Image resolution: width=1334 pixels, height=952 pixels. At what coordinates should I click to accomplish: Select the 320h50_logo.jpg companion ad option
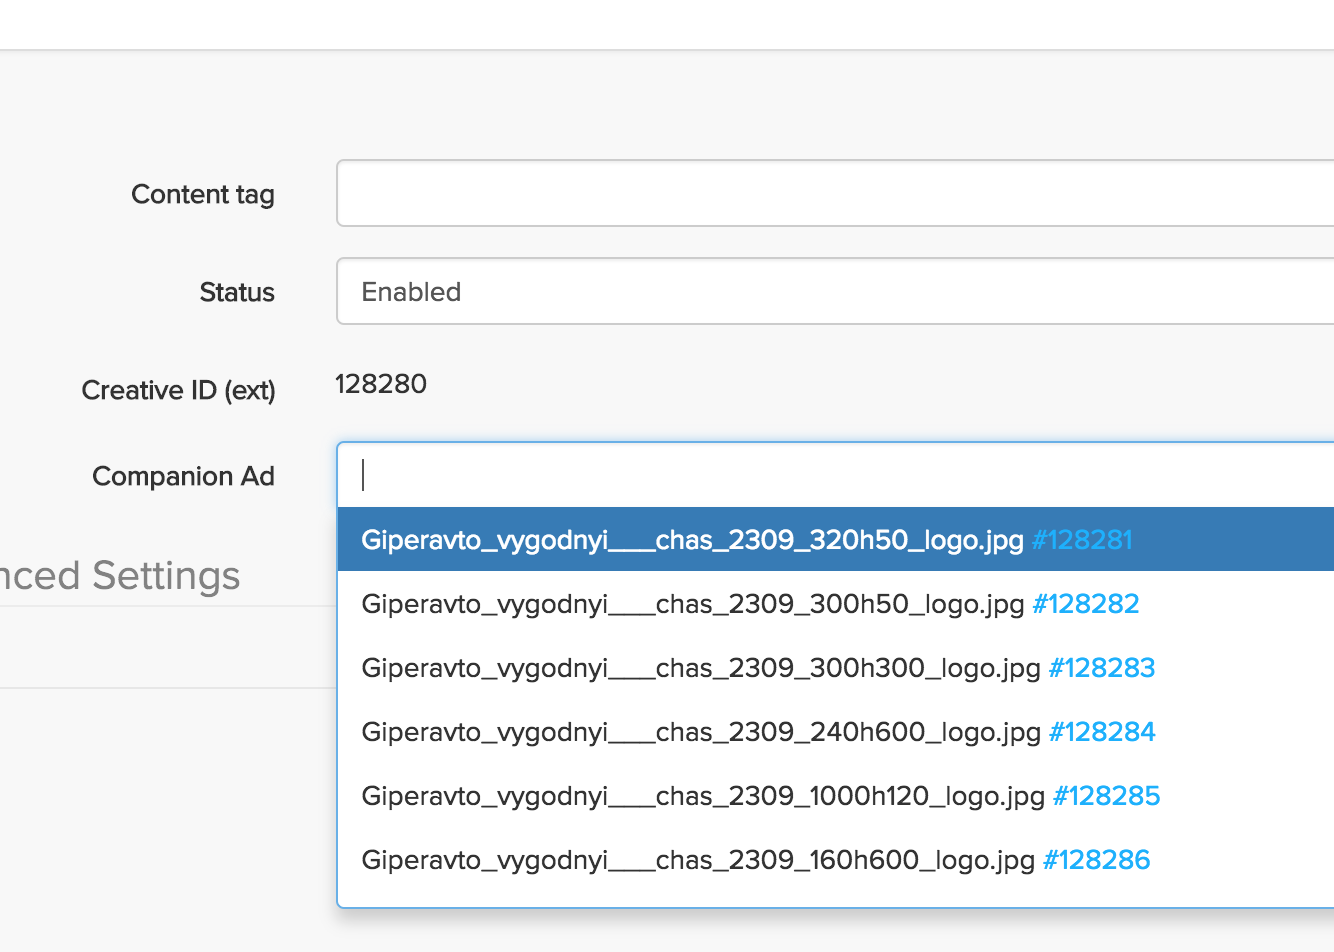click(692, 540)
